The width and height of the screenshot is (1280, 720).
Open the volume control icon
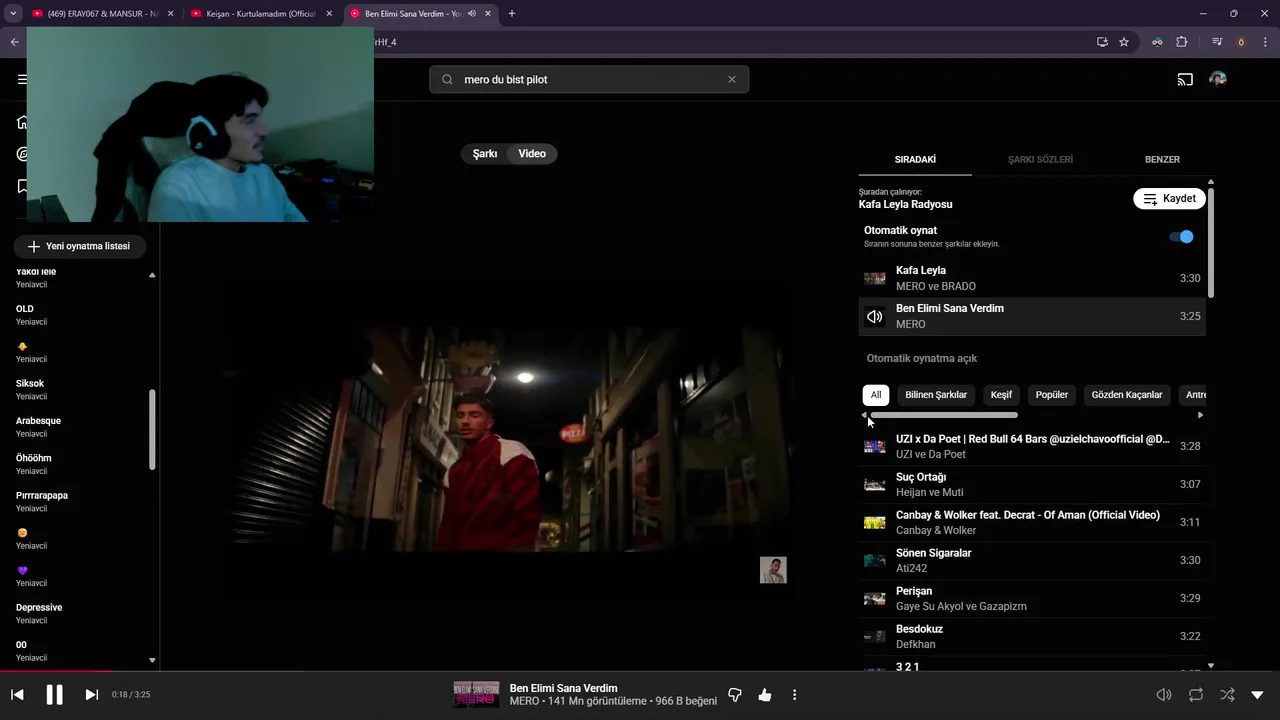pyautogui.click(x=1164, y=695)
